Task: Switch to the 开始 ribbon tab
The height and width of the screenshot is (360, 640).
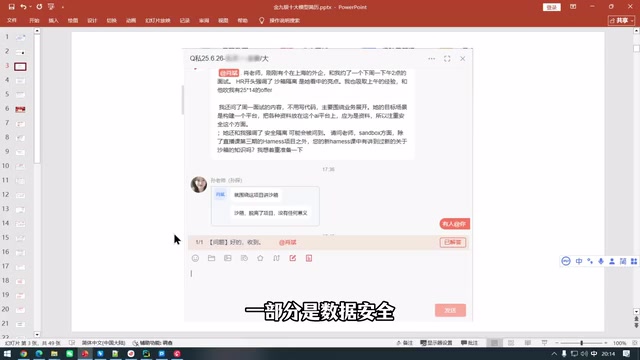Action: [x=34, y=20]
